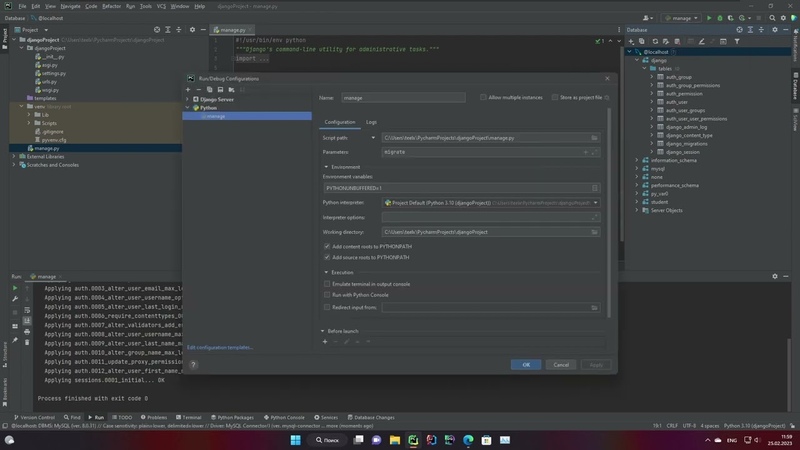The image size is (800, 450).
Task: Switch to the Logs tab
Action: [x=371, y=122]
